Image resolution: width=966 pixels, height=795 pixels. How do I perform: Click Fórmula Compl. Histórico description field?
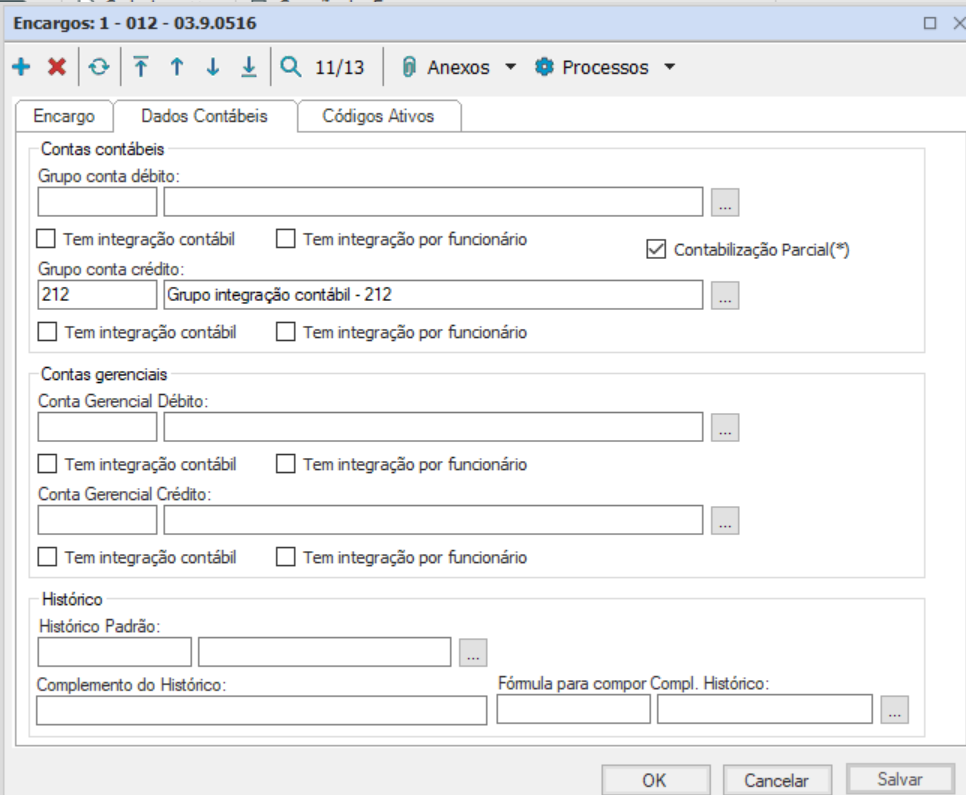[x=765, y=709]
